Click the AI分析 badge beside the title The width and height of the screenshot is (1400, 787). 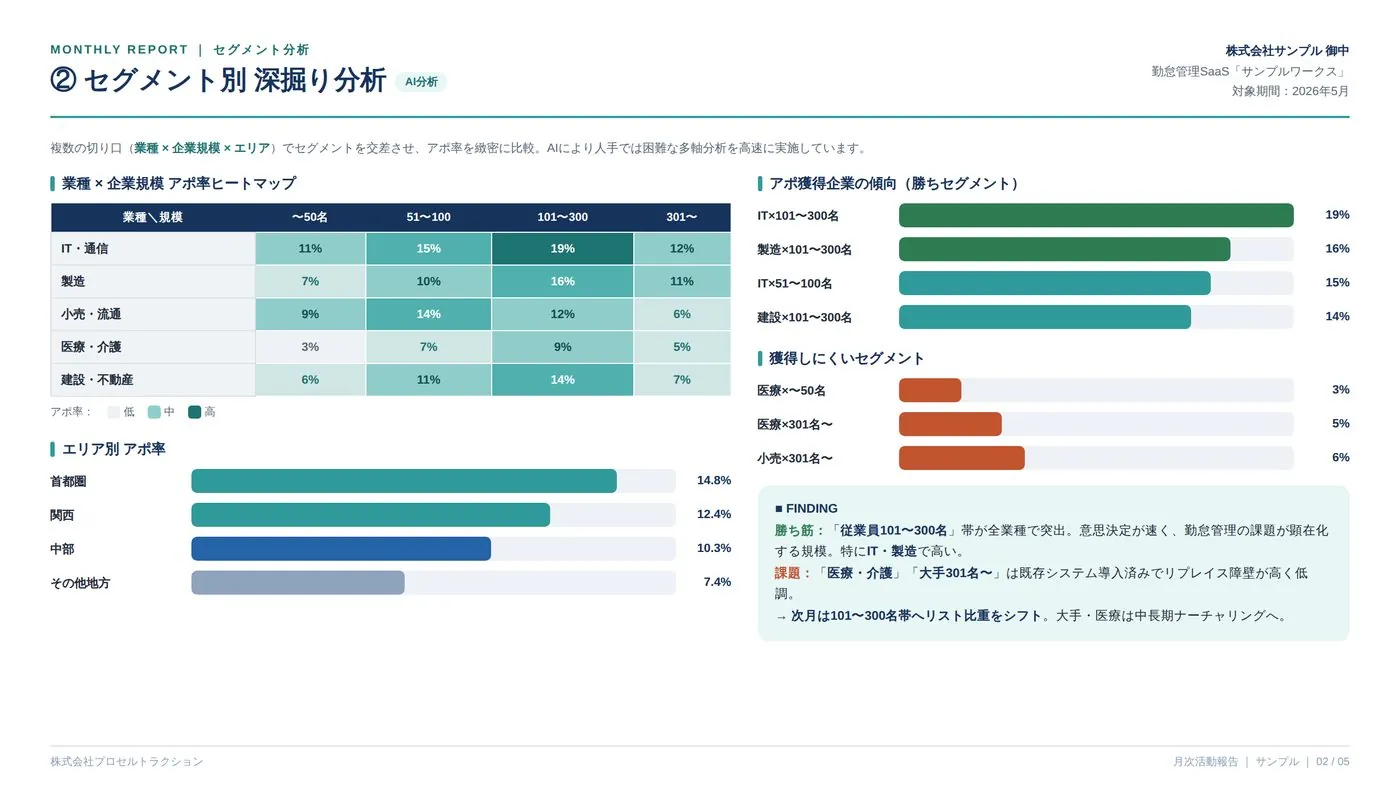pyautogui.click(x=421, y=82)
